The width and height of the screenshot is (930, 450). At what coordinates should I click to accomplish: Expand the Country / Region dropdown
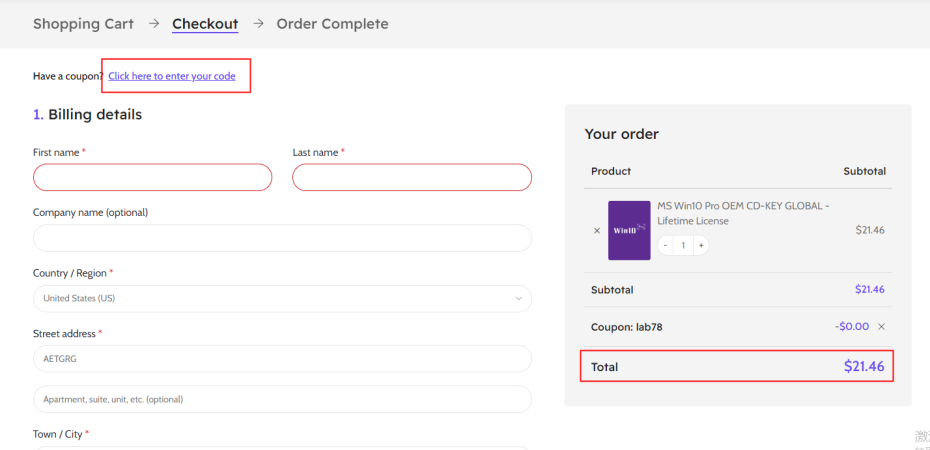(x=282, y=298)
